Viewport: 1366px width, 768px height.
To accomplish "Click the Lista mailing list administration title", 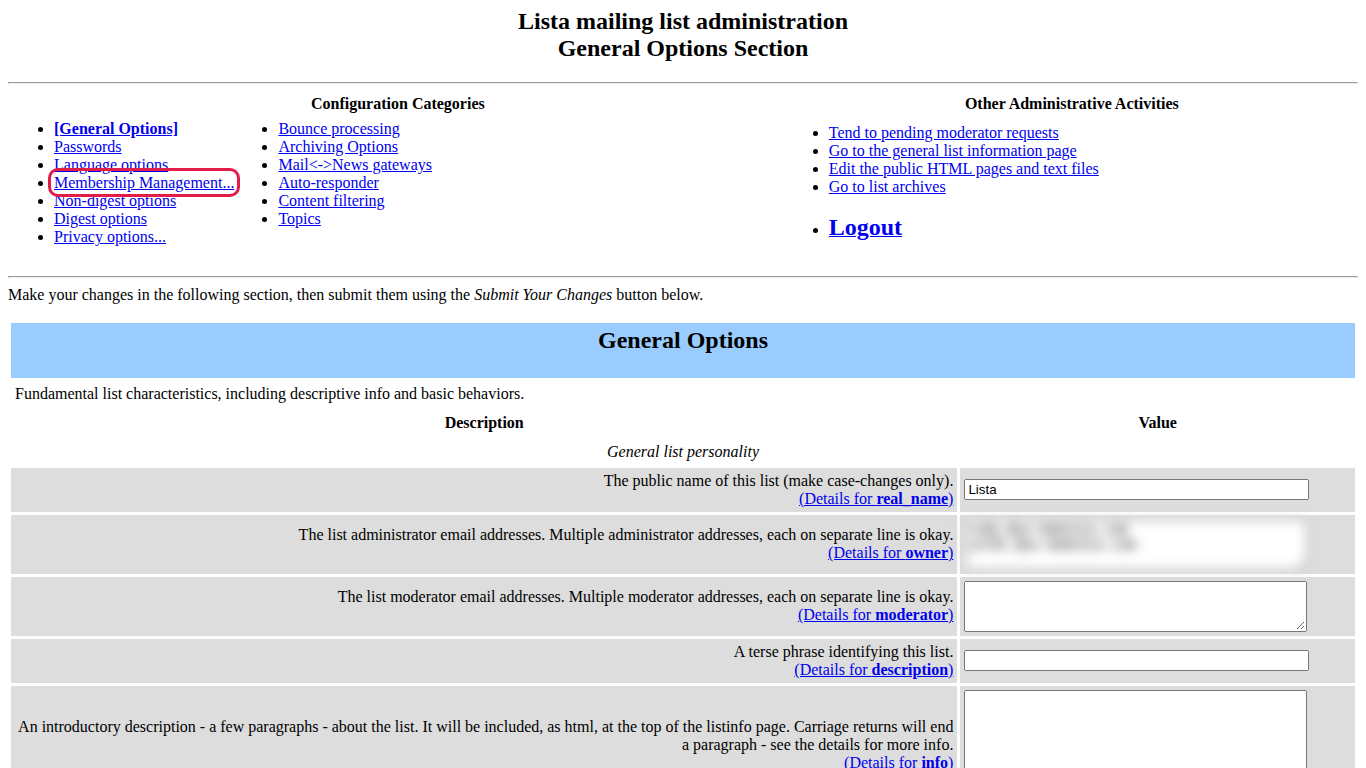I will pos(683,21).
